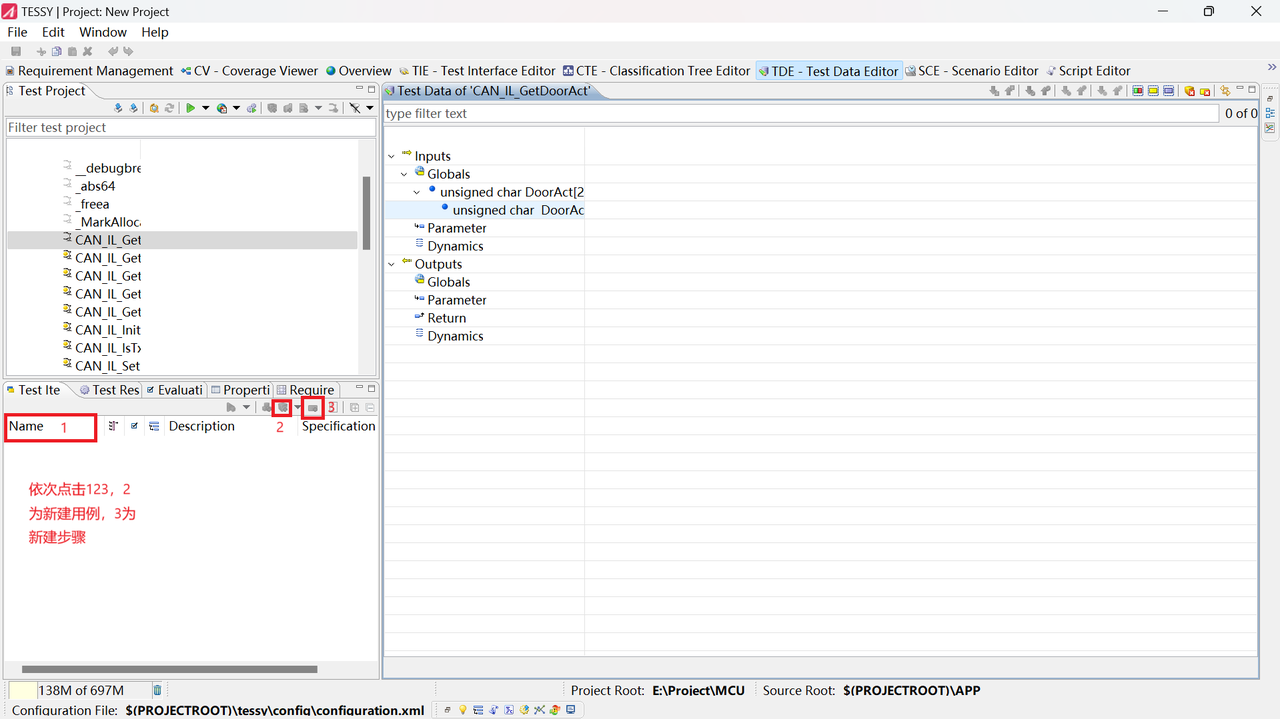Select the _abs64 tree item

tap(95, 186)
